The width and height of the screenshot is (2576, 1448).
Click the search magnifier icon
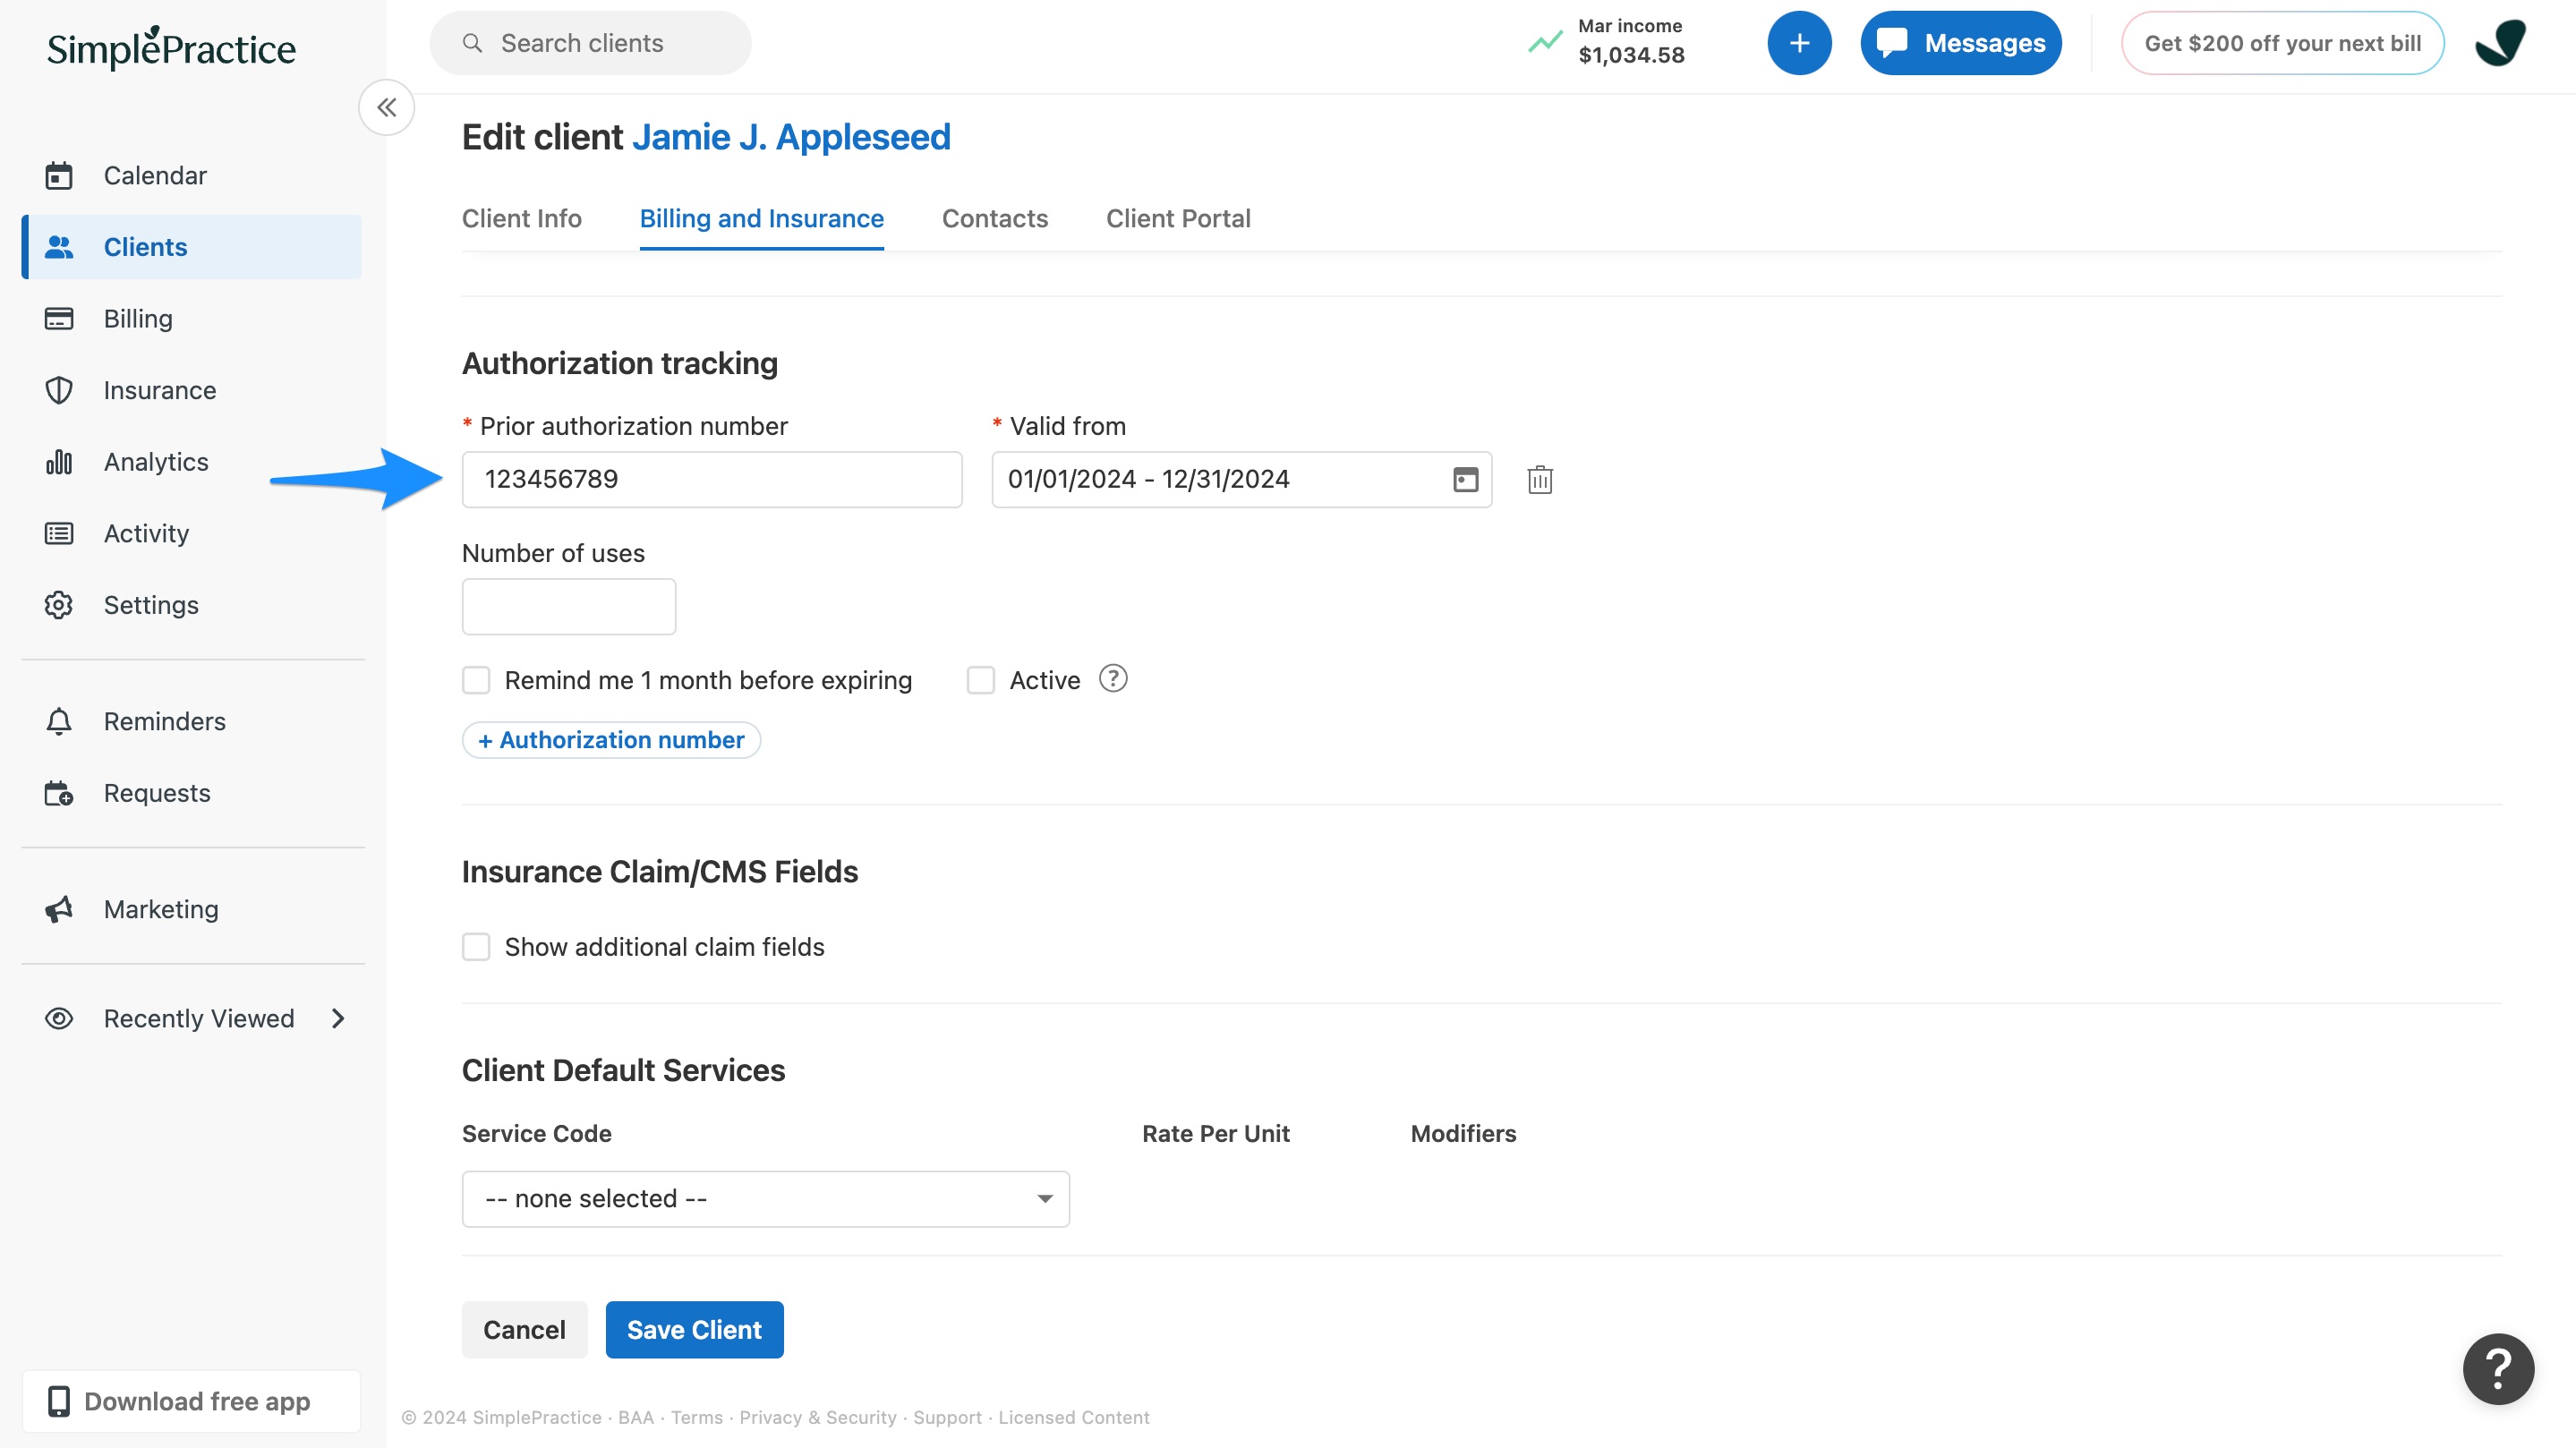[472, 43]
